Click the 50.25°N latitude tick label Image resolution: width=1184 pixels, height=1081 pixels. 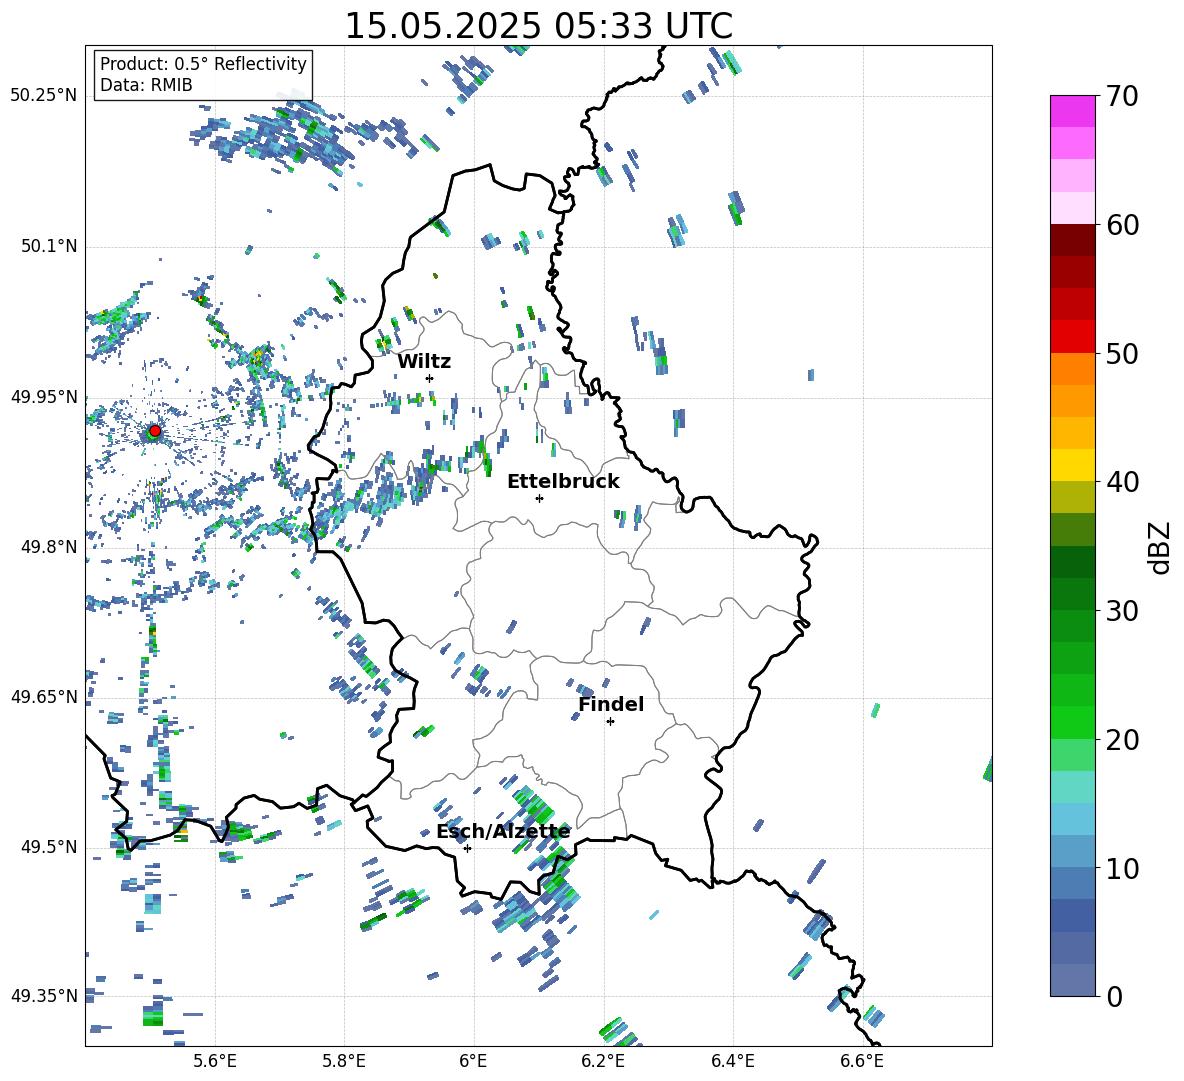point(44,96)
